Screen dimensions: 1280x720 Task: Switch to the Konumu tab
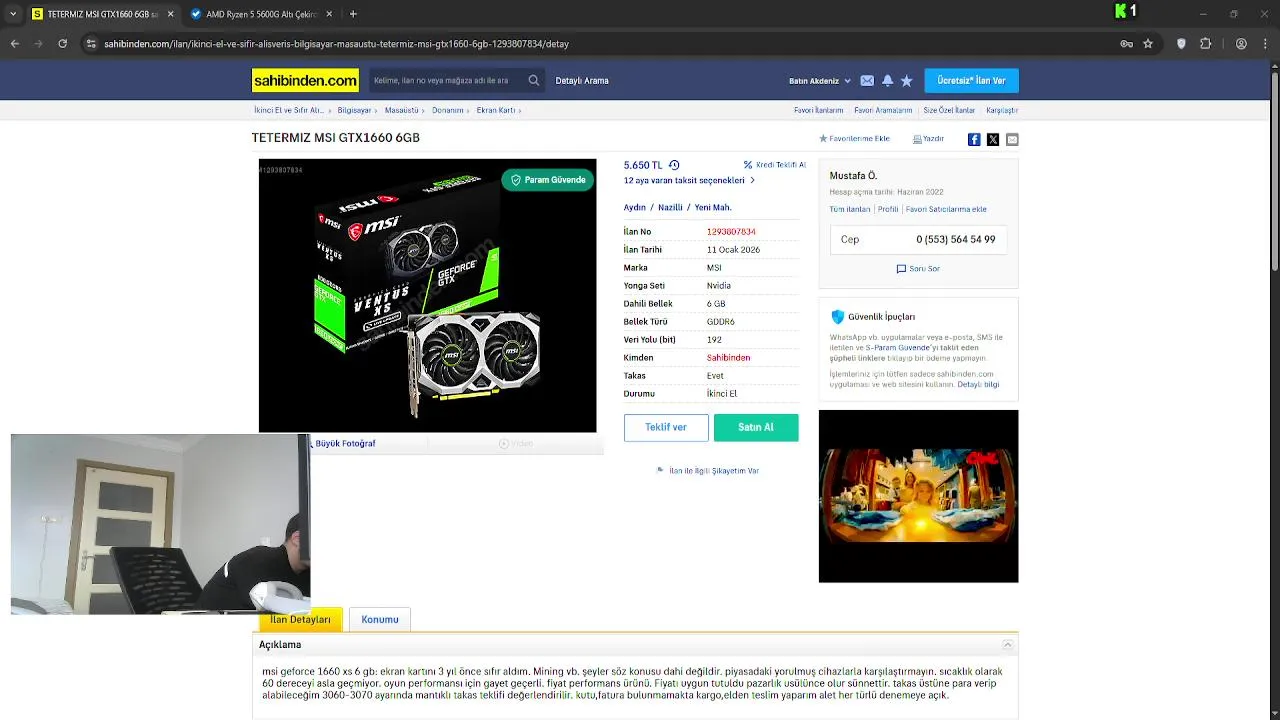tap(380, 620)
